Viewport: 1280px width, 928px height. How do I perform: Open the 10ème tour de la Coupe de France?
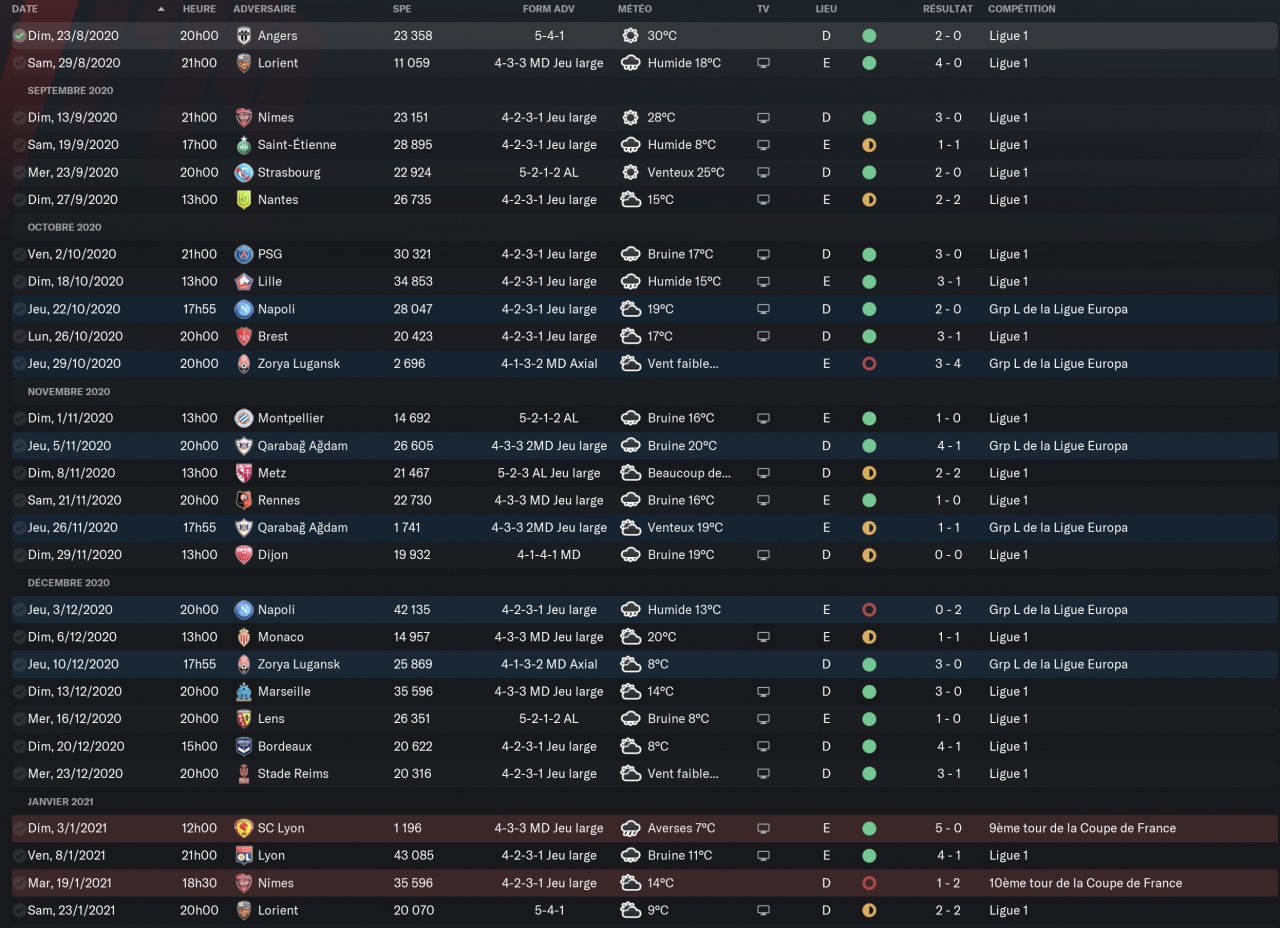(1085, 883)
